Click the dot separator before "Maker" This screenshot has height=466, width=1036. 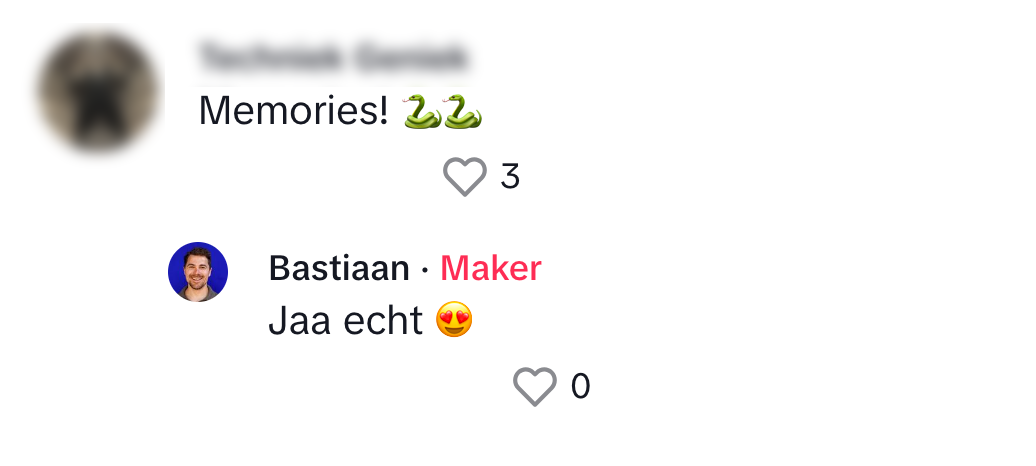coord(425,269)
